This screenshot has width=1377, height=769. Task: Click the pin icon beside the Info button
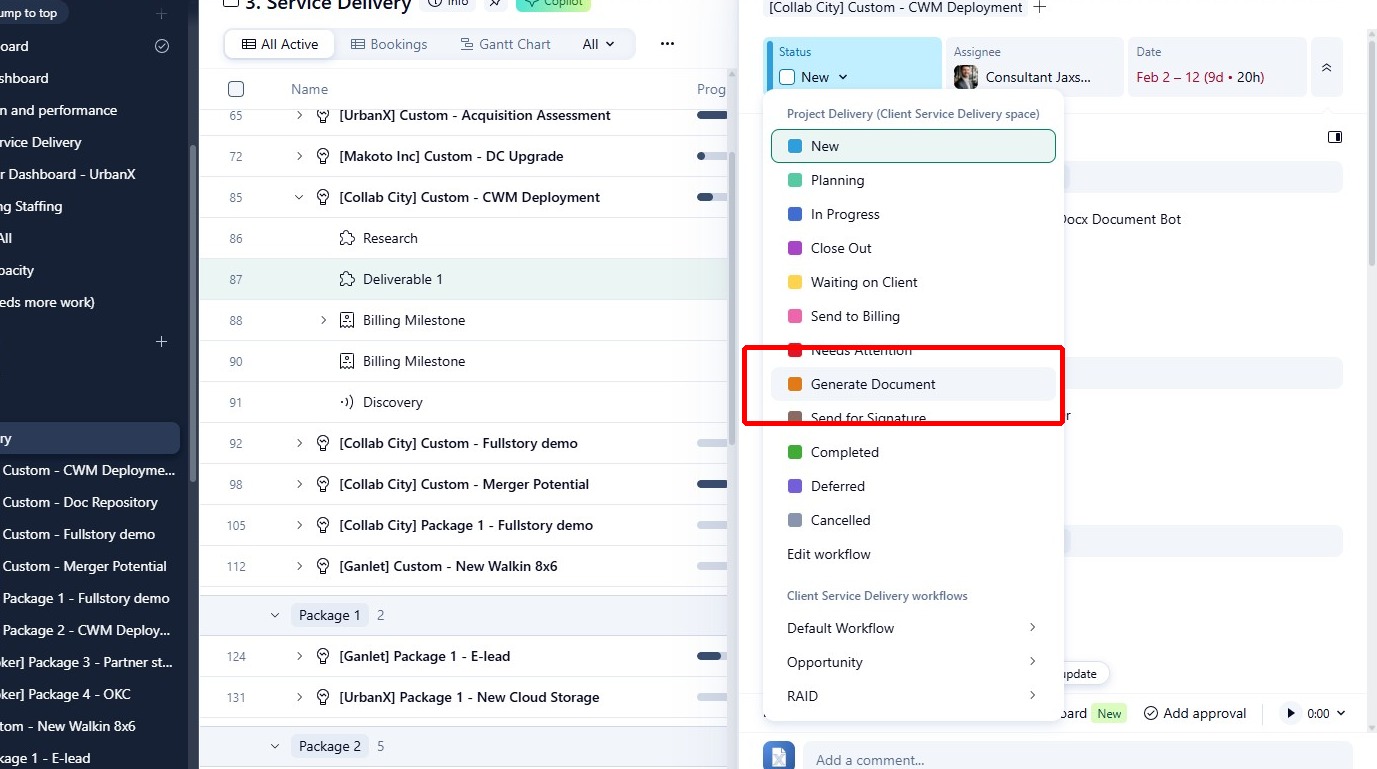pos(495,4)
